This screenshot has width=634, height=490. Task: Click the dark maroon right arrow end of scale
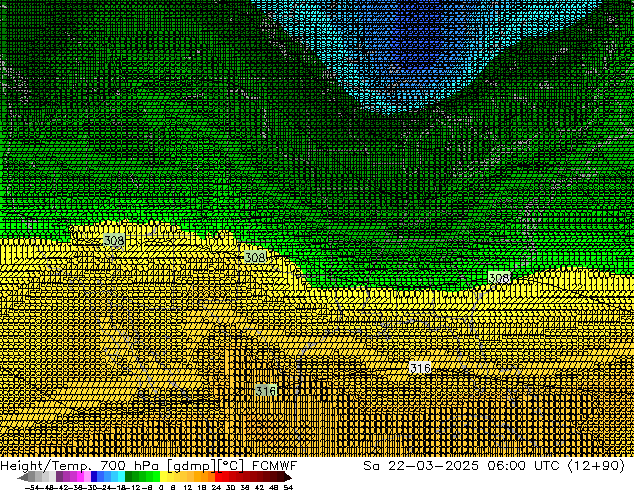click(x=287, y=477)
